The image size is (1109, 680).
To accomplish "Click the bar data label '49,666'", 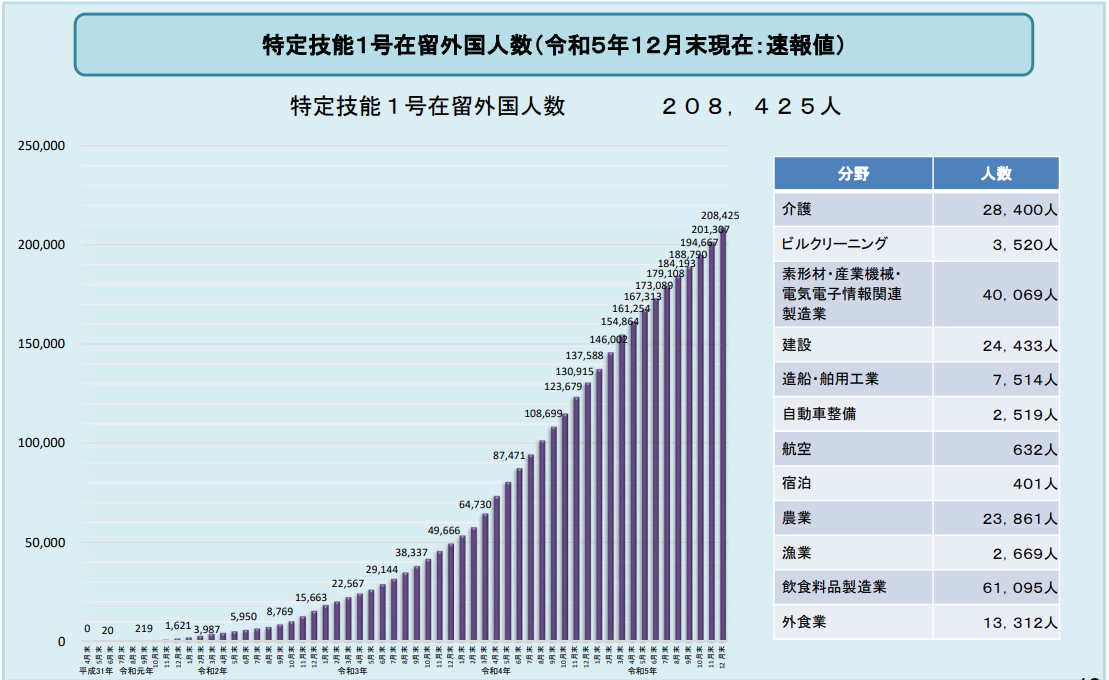I will tap(443, 531).
